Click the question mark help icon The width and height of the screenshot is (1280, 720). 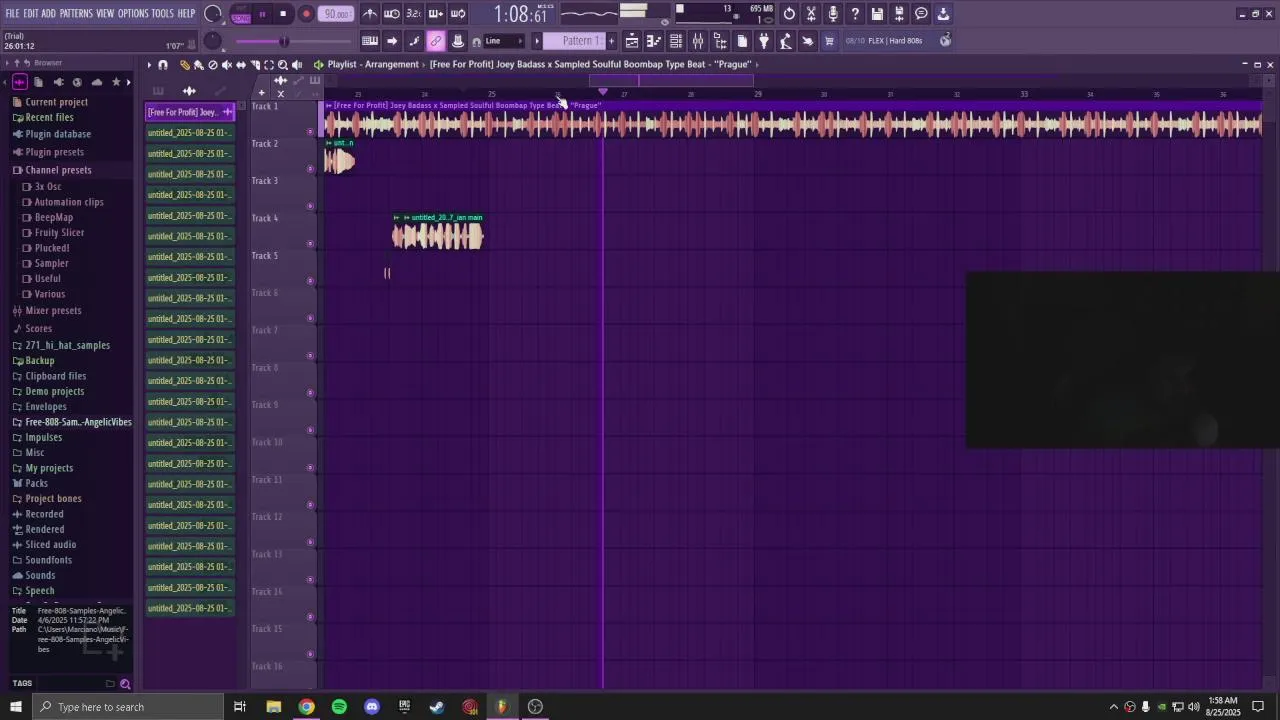pos(855,14)
